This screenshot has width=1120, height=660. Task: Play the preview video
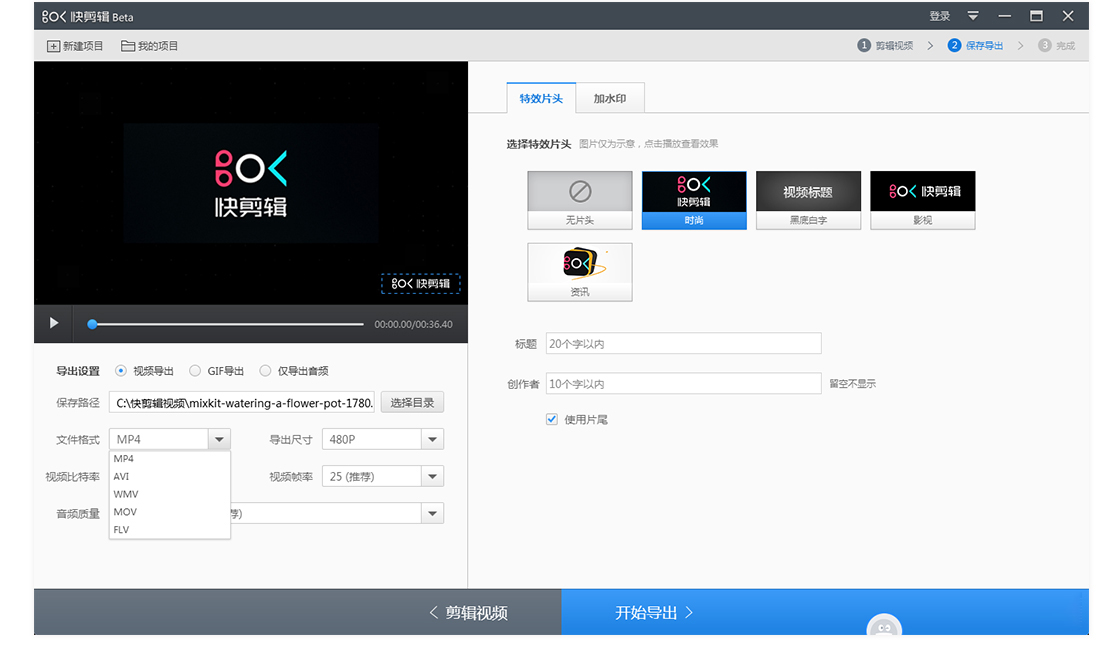pos(54,323)
